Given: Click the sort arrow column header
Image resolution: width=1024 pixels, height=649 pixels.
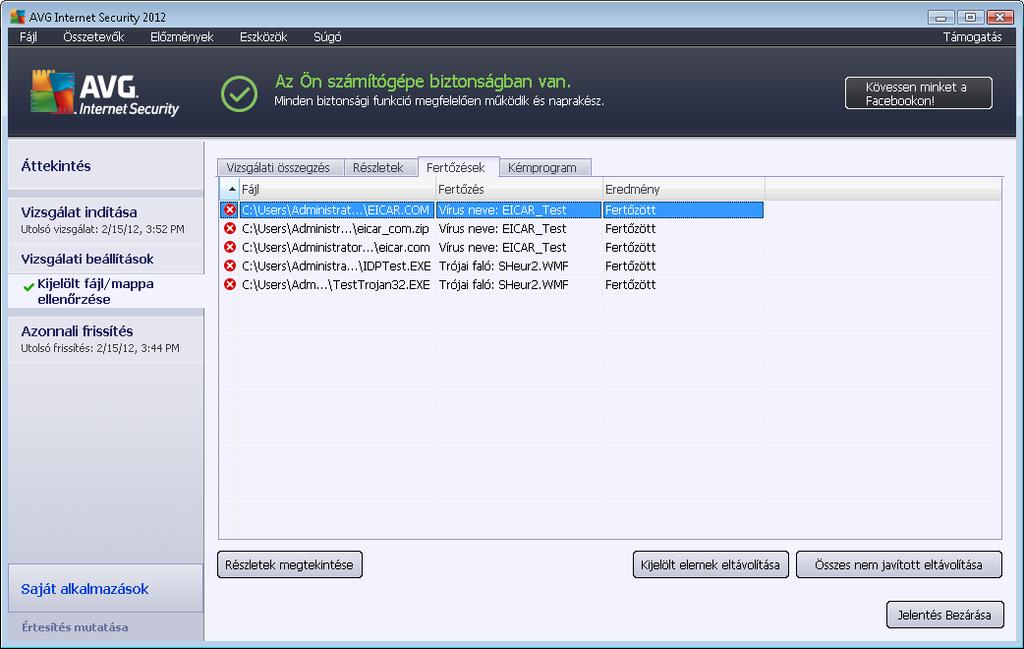Looking at the screenshot, I should (230, 189).
